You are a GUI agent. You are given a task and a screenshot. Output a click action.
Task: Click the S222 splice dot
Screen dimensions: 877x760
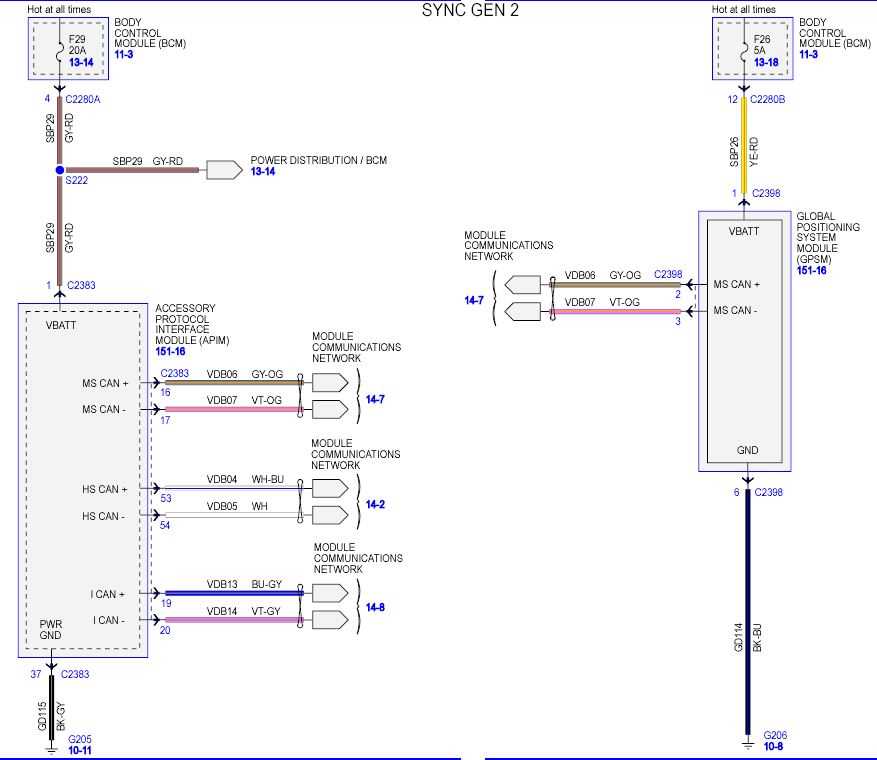(60, 170)
